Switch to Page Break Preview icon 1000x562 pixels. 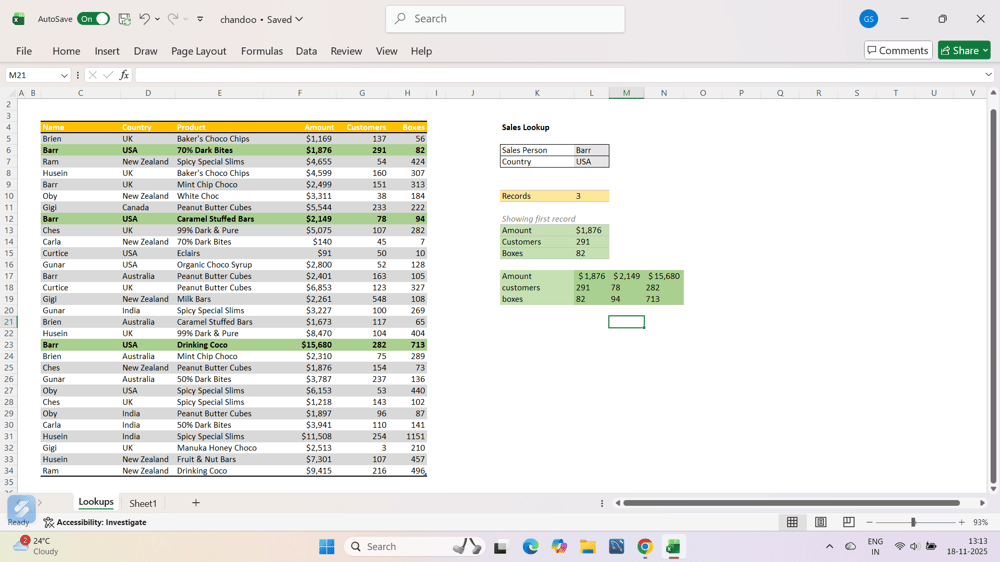click(x=849, y=522)
